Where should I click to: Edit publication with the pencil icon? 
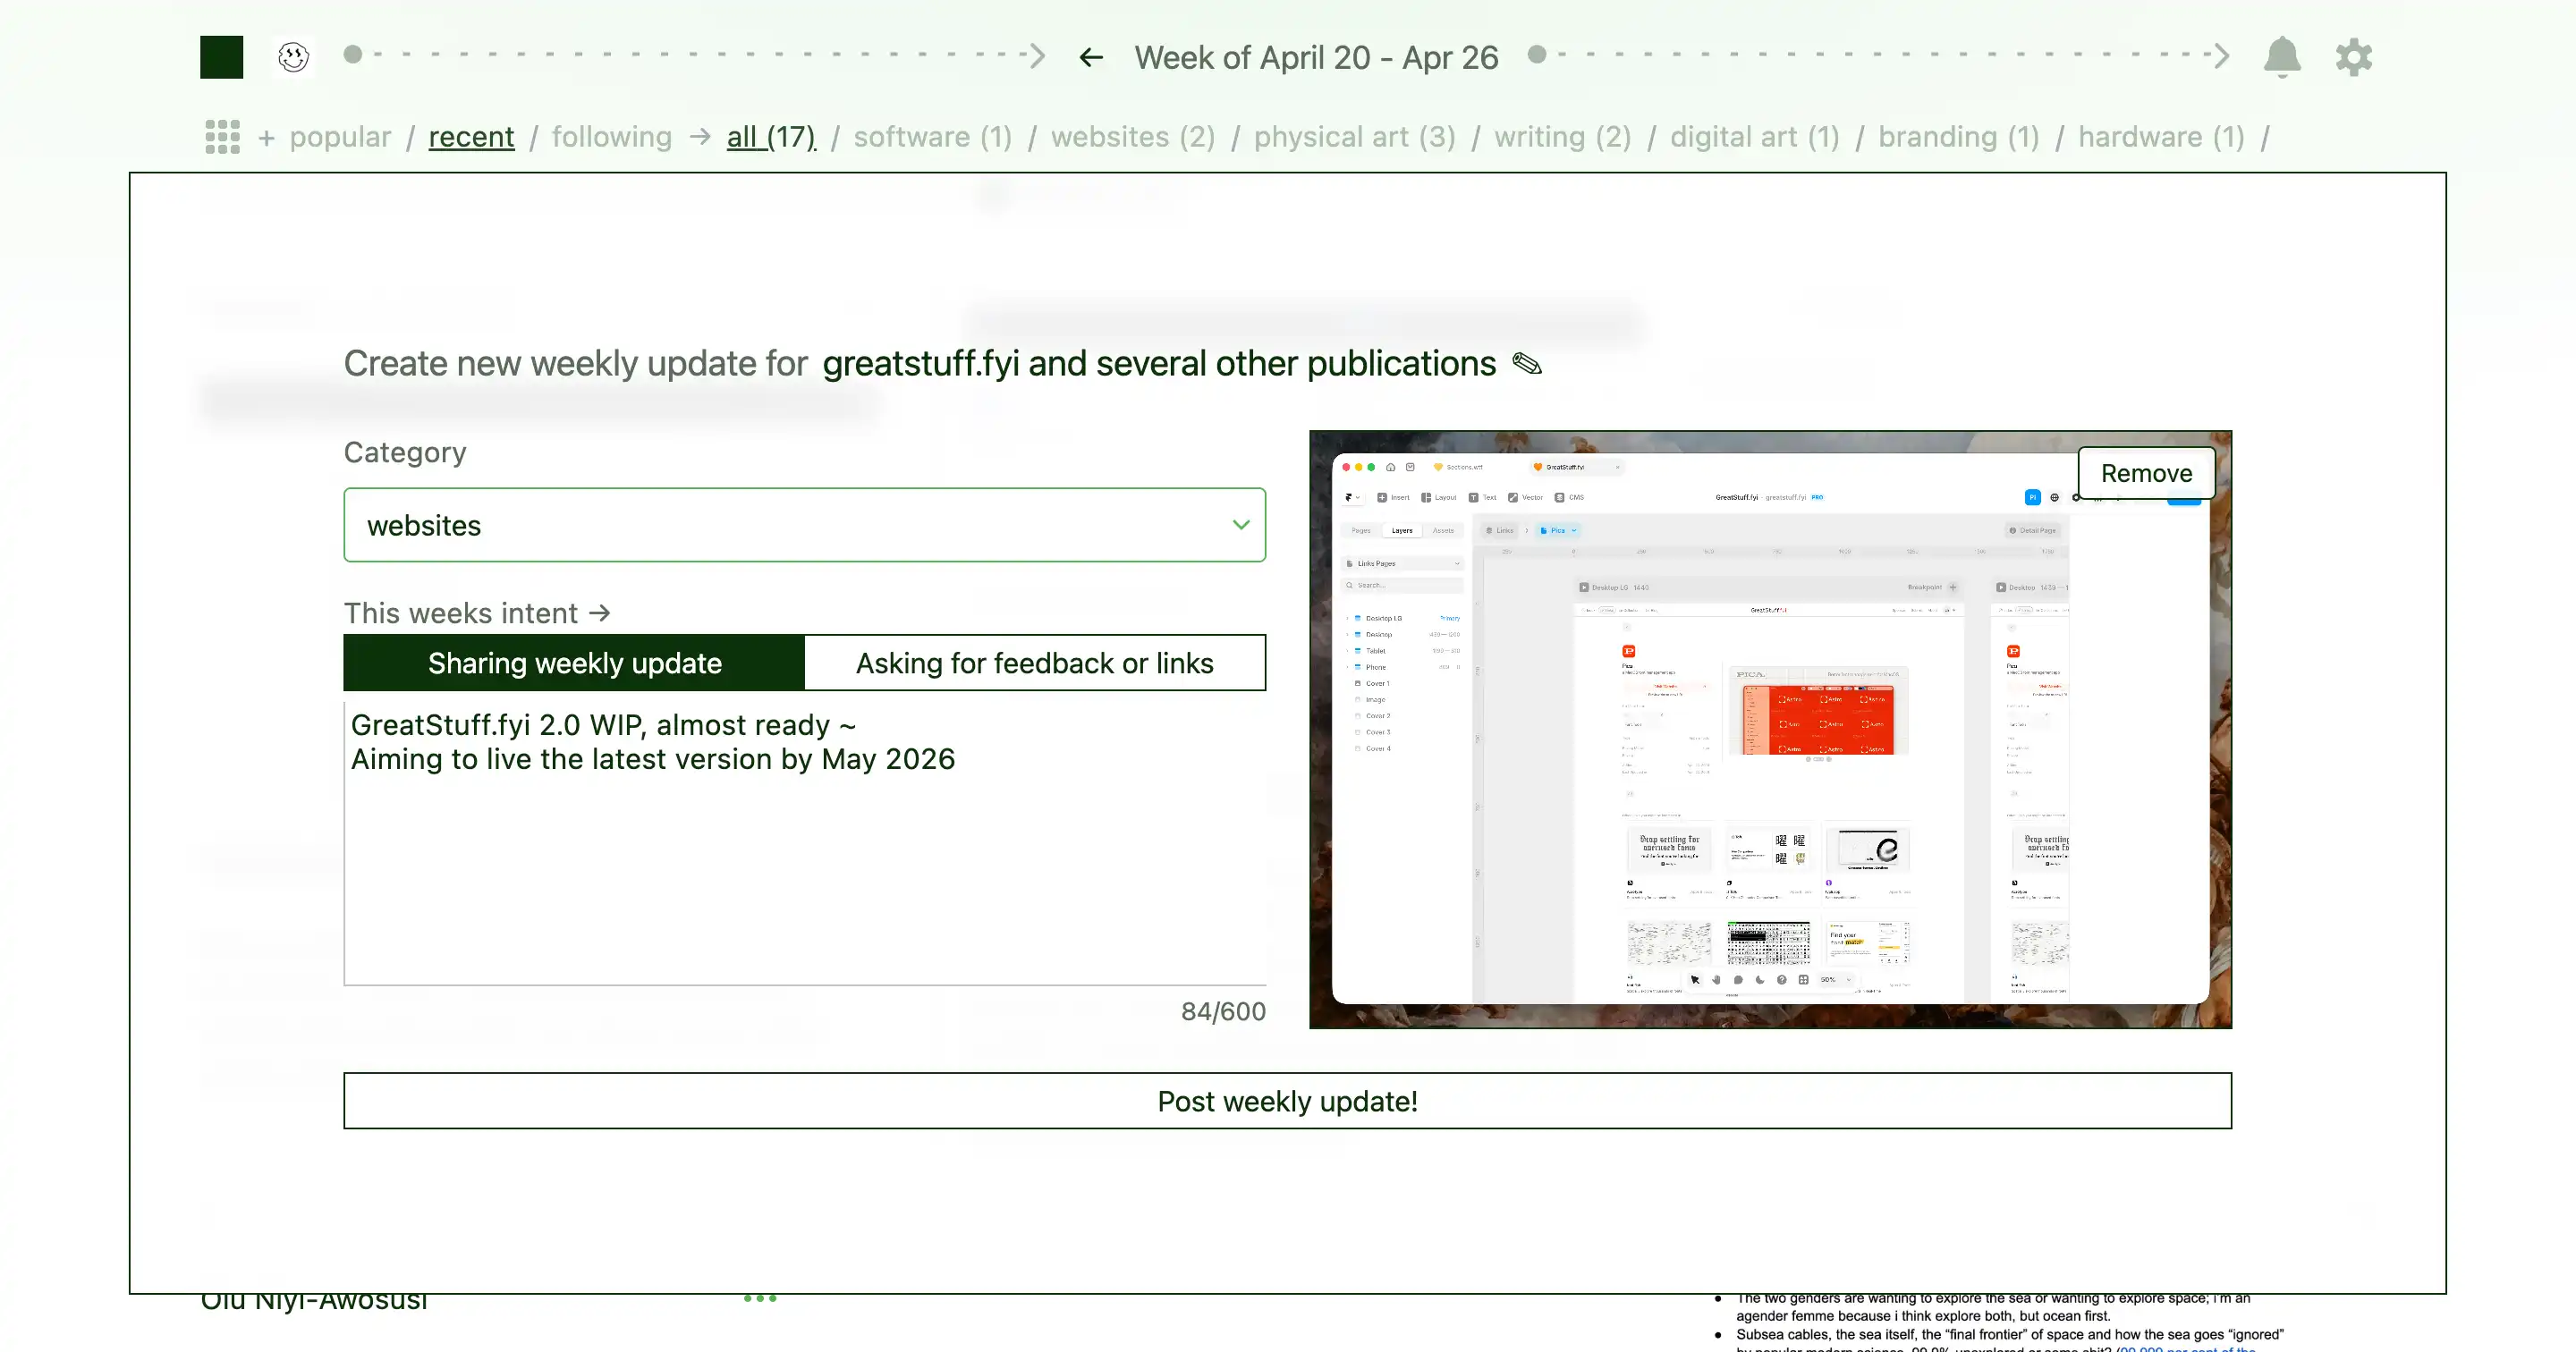point(1527,363)
